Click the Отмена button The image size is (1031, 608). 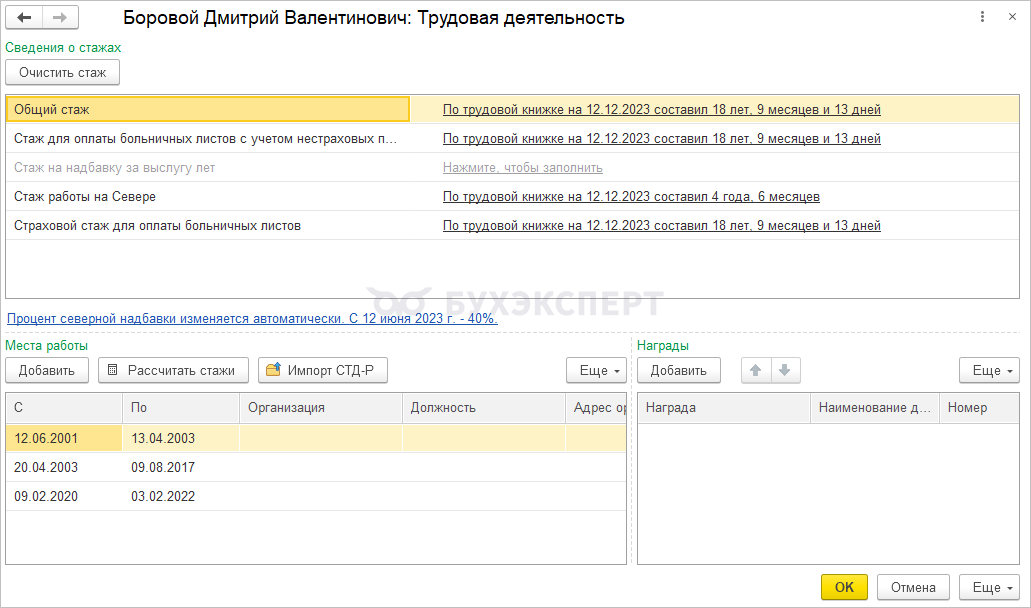pyautogui.click(x=913, y=588)
